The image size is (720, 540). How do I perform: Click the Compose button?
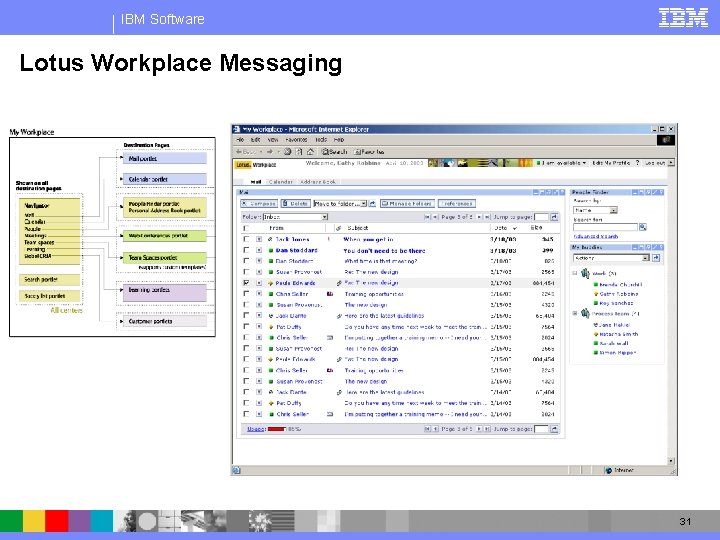pyautogui.click(x=259, y=203)
